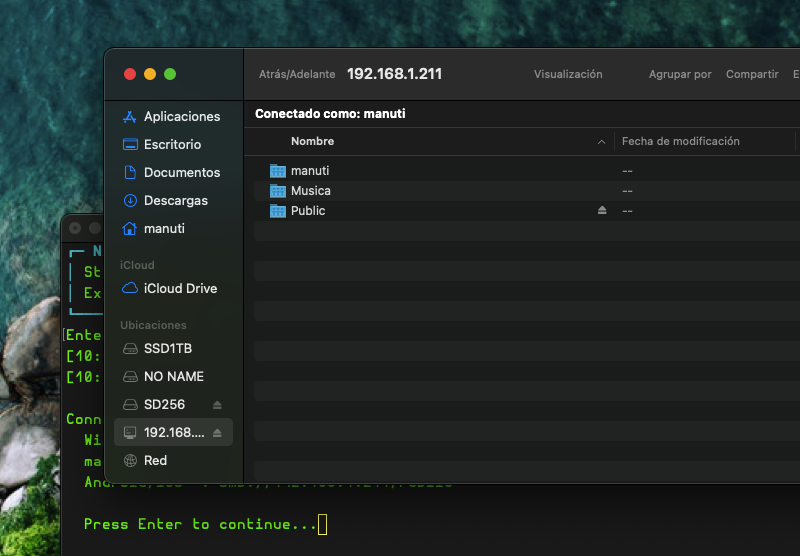
Task: Select the 192.168... server in the sidebar
Action: coord(173,433)
